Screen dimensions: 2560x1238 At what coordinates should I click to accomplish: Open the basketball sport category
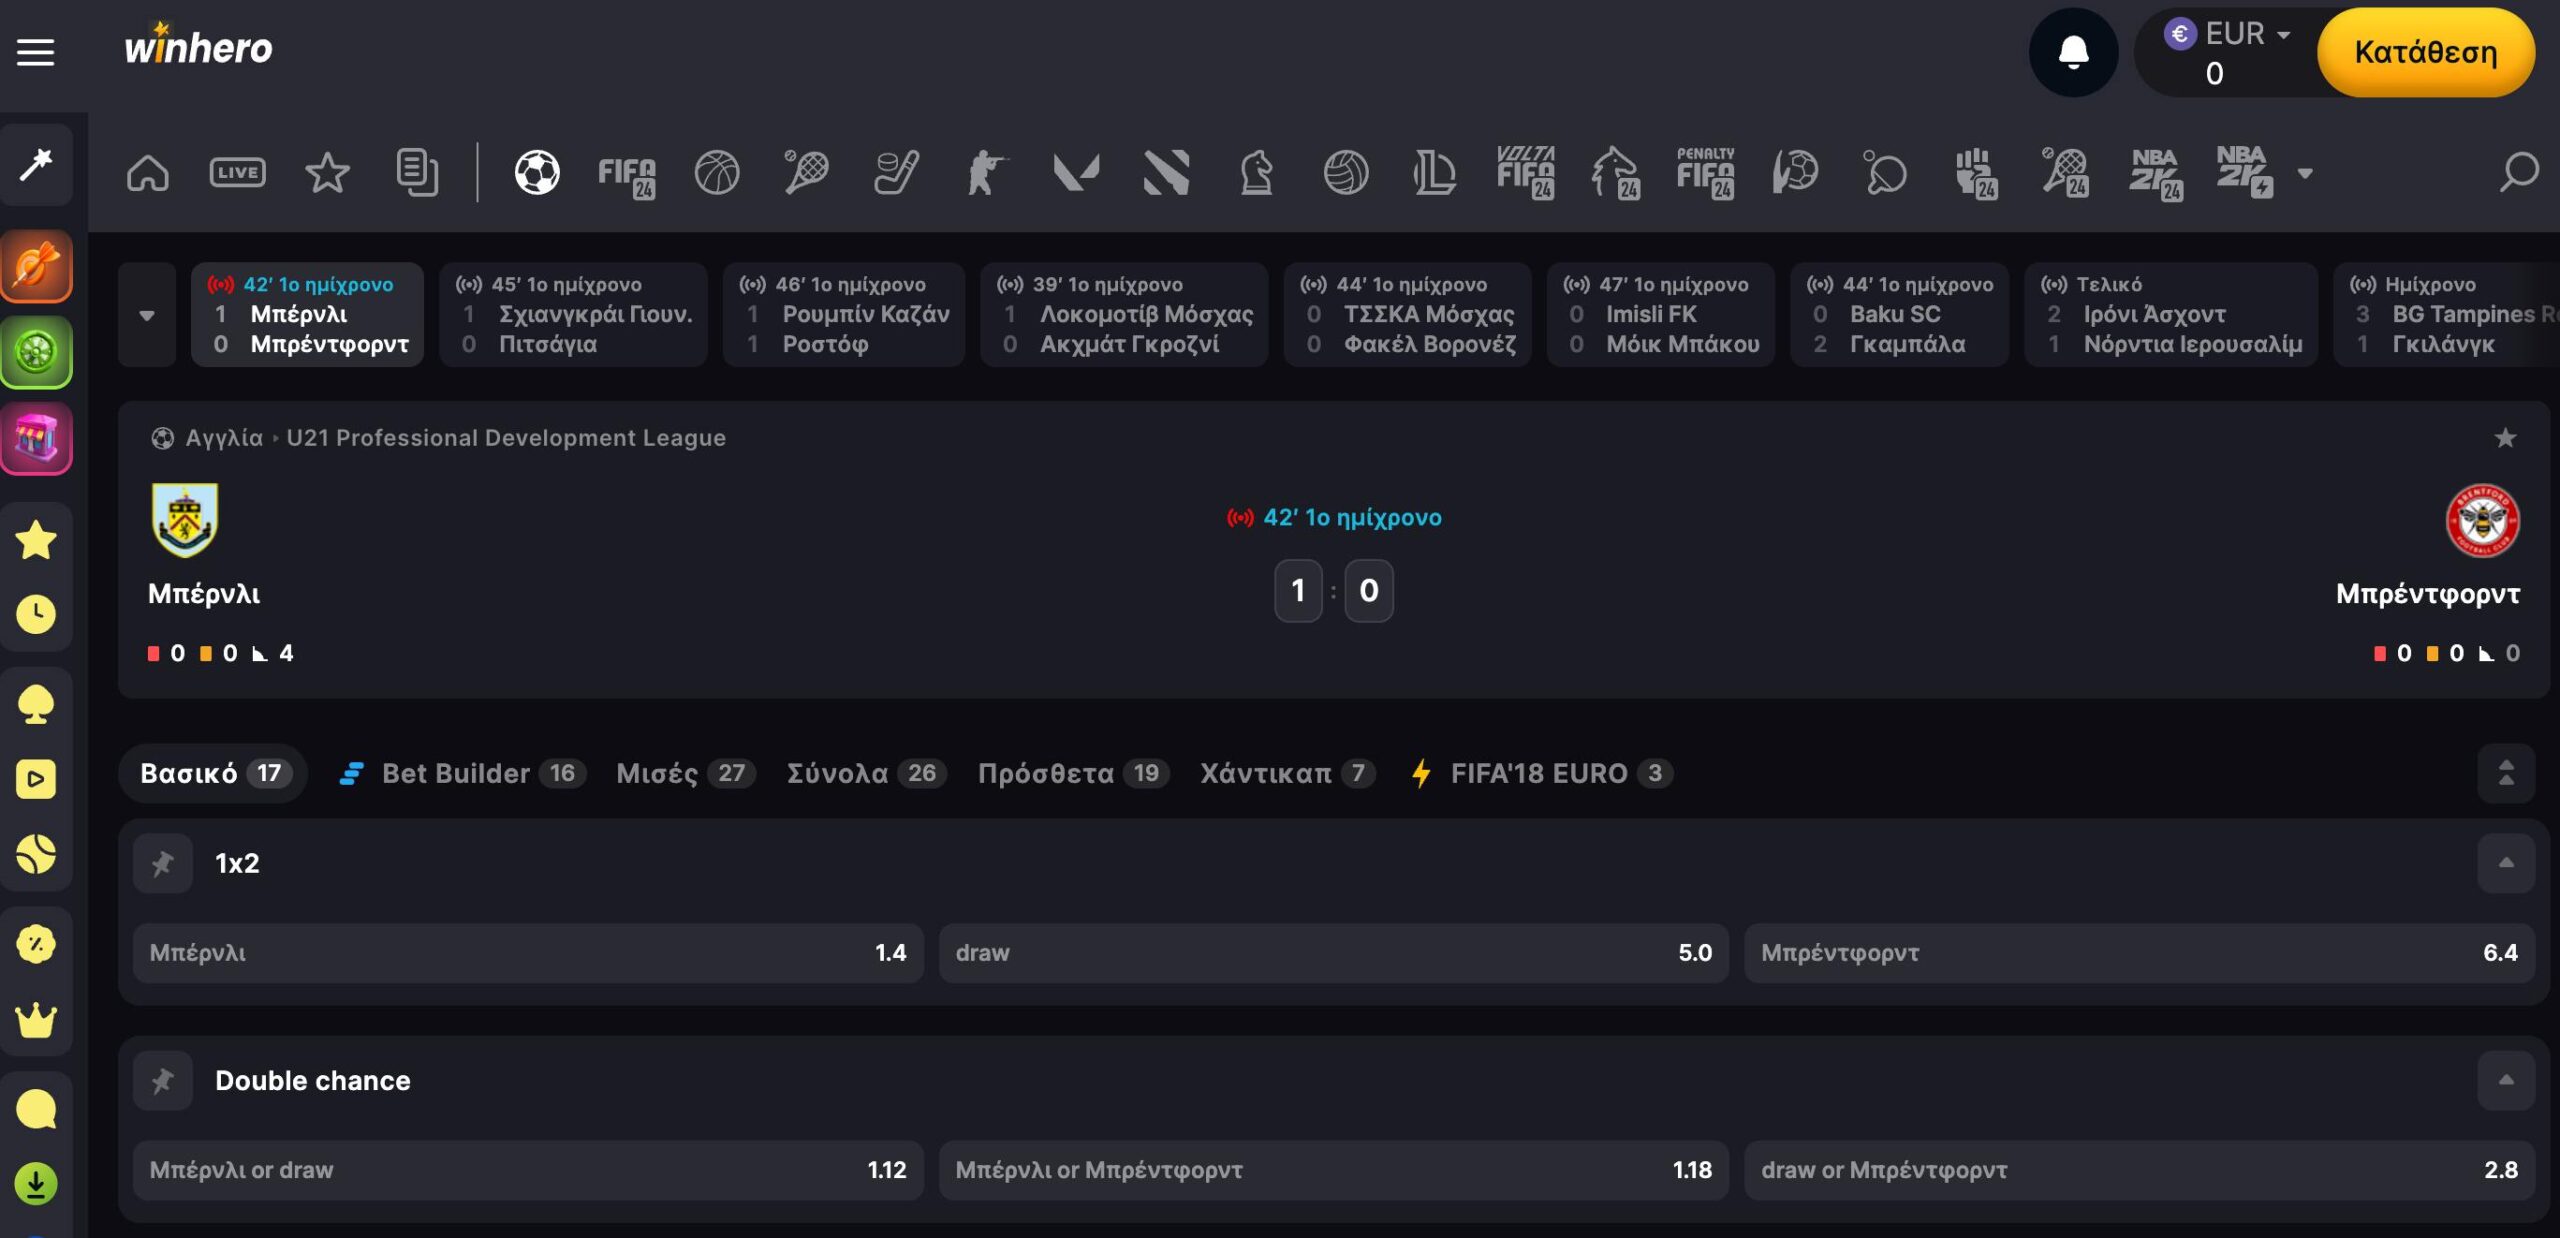[x=717, y=173]
